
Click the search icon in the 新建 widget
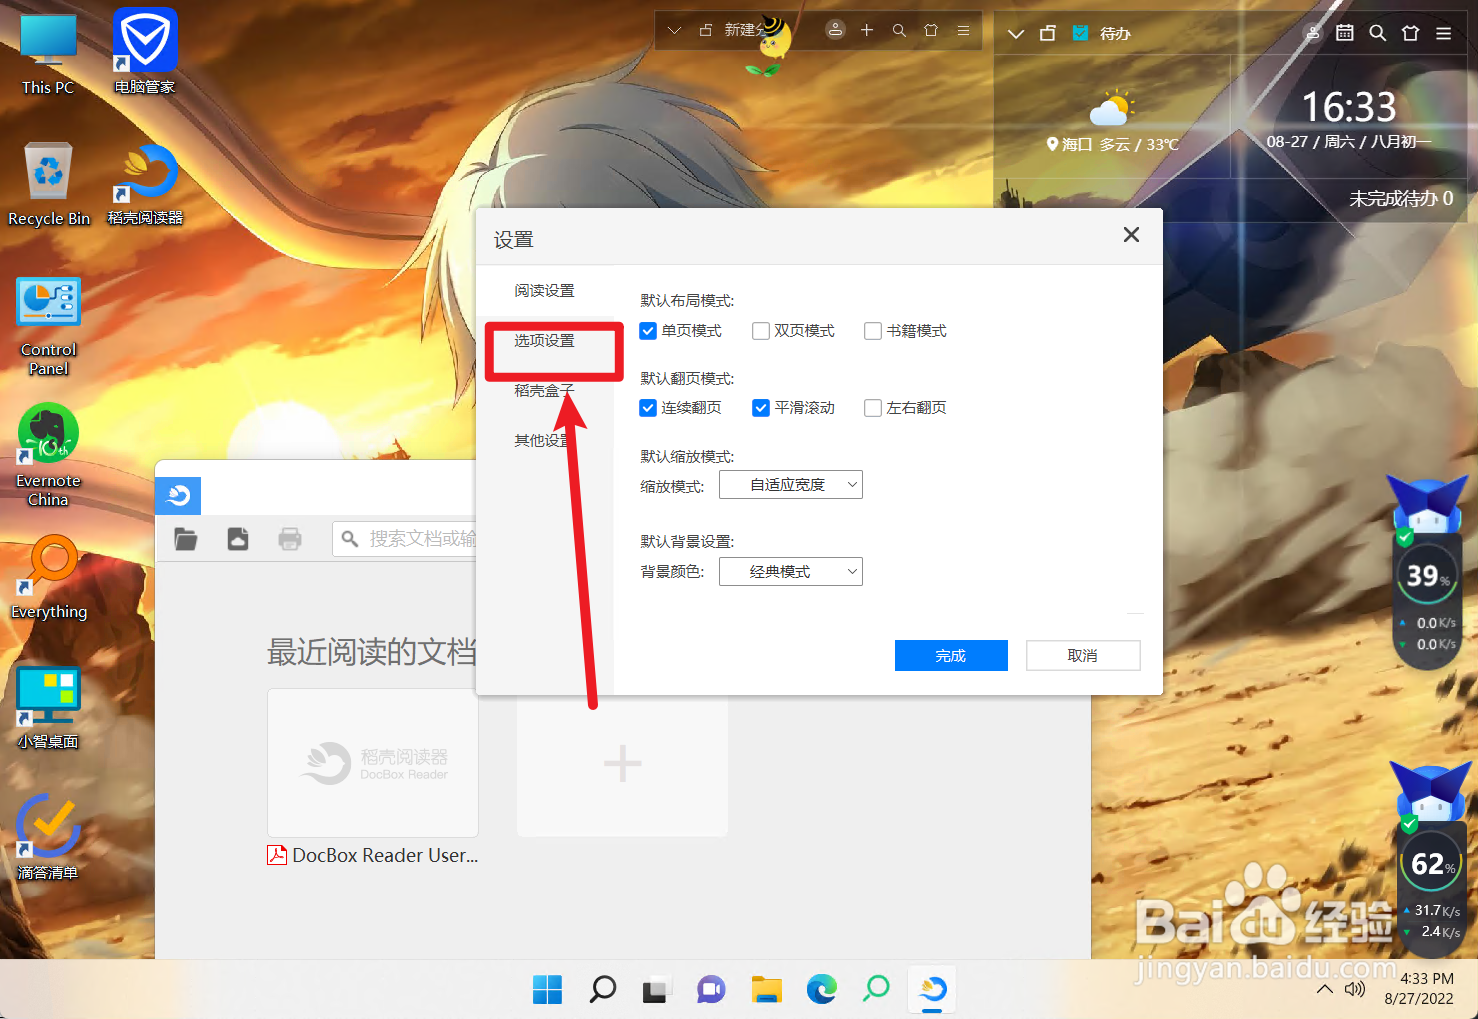coord(899,31)
